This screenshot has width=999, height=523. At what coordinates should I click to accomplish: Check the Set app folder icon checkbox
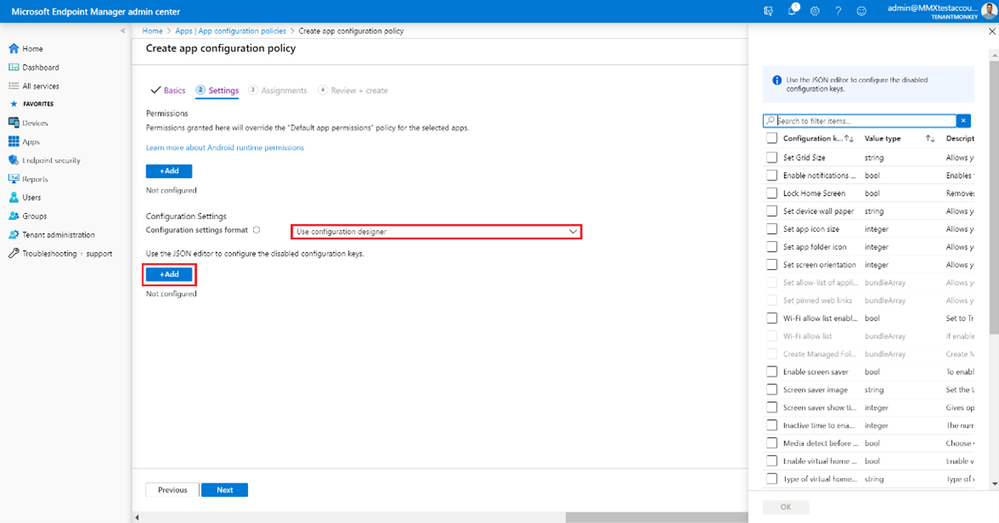coord(772,247)
